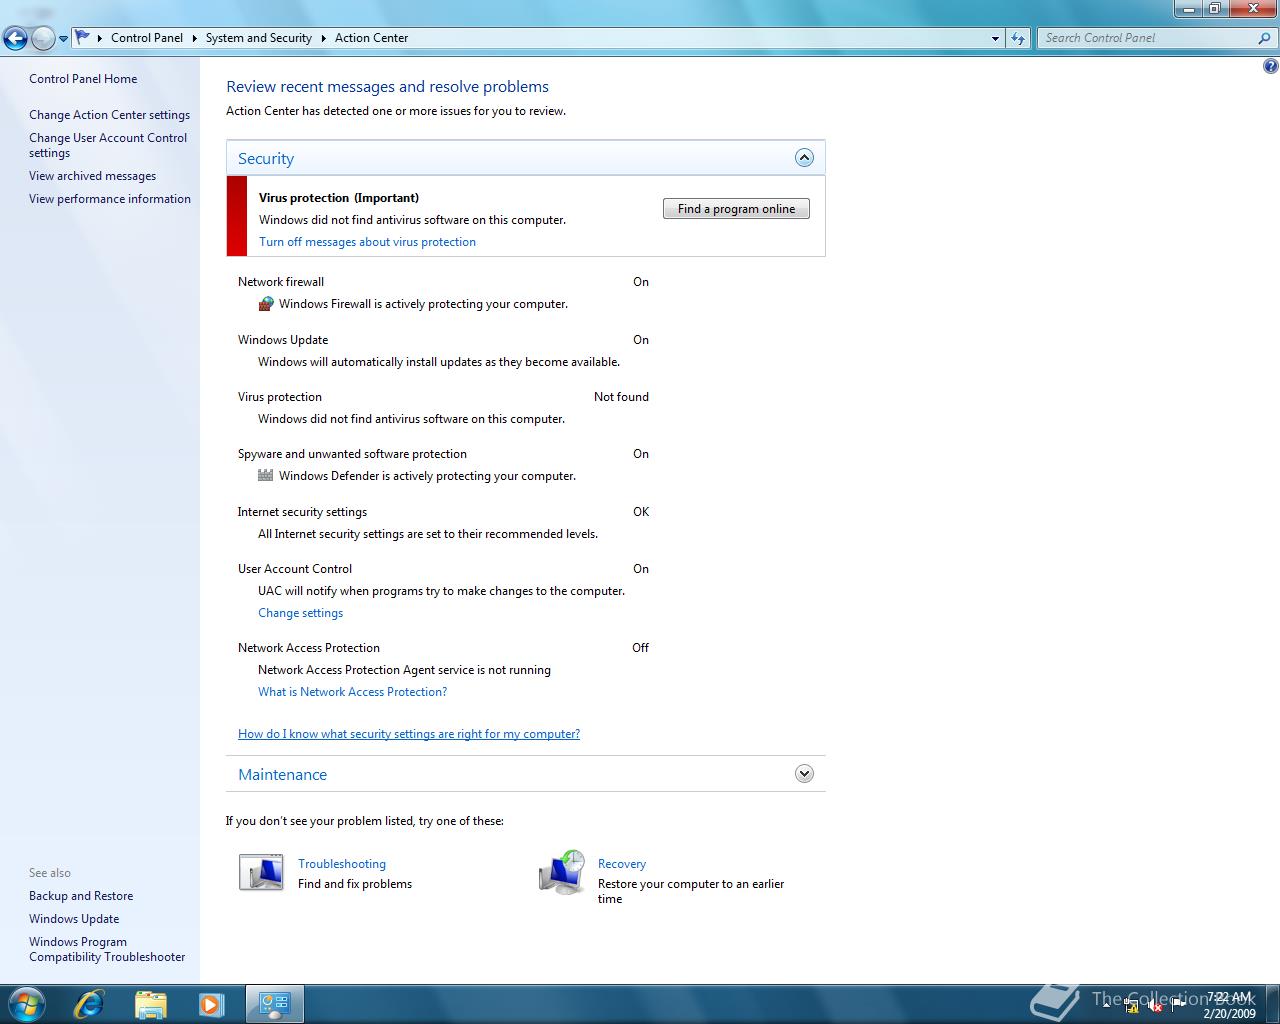Click Internet security settings label

(302, 512)
